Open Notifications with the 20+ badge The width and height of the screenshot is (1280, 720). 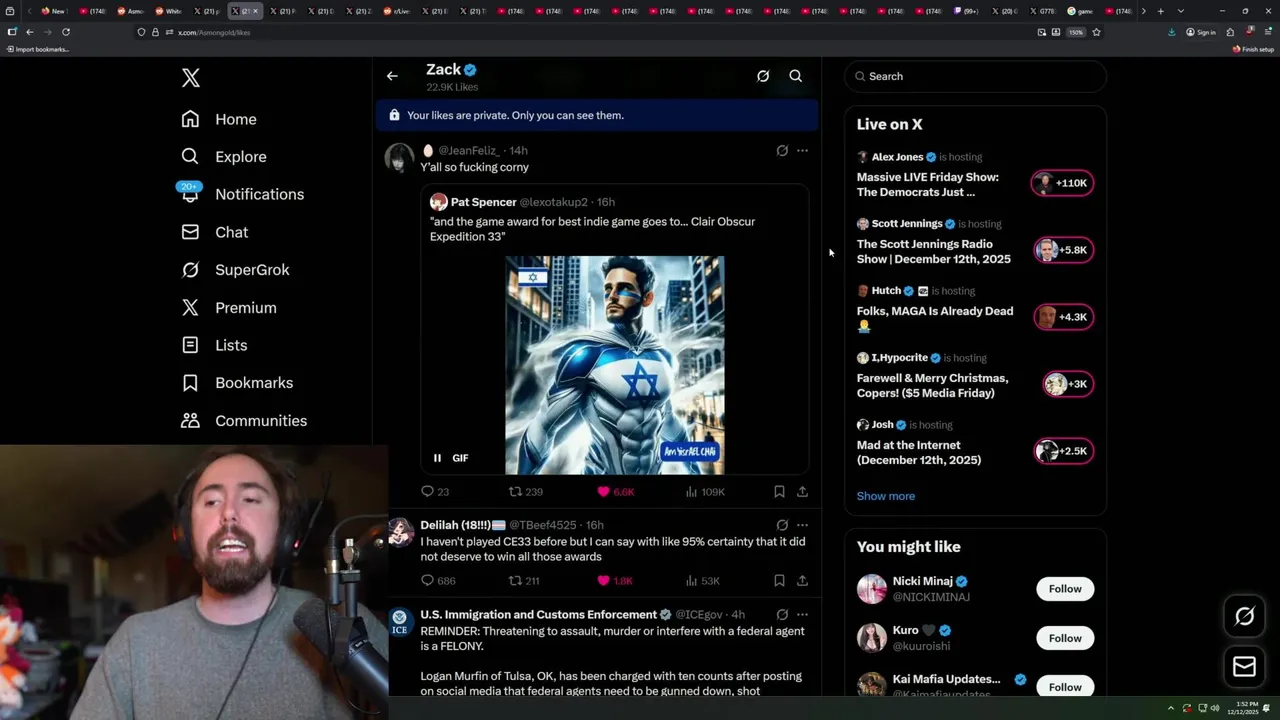[x=242, y=194]
